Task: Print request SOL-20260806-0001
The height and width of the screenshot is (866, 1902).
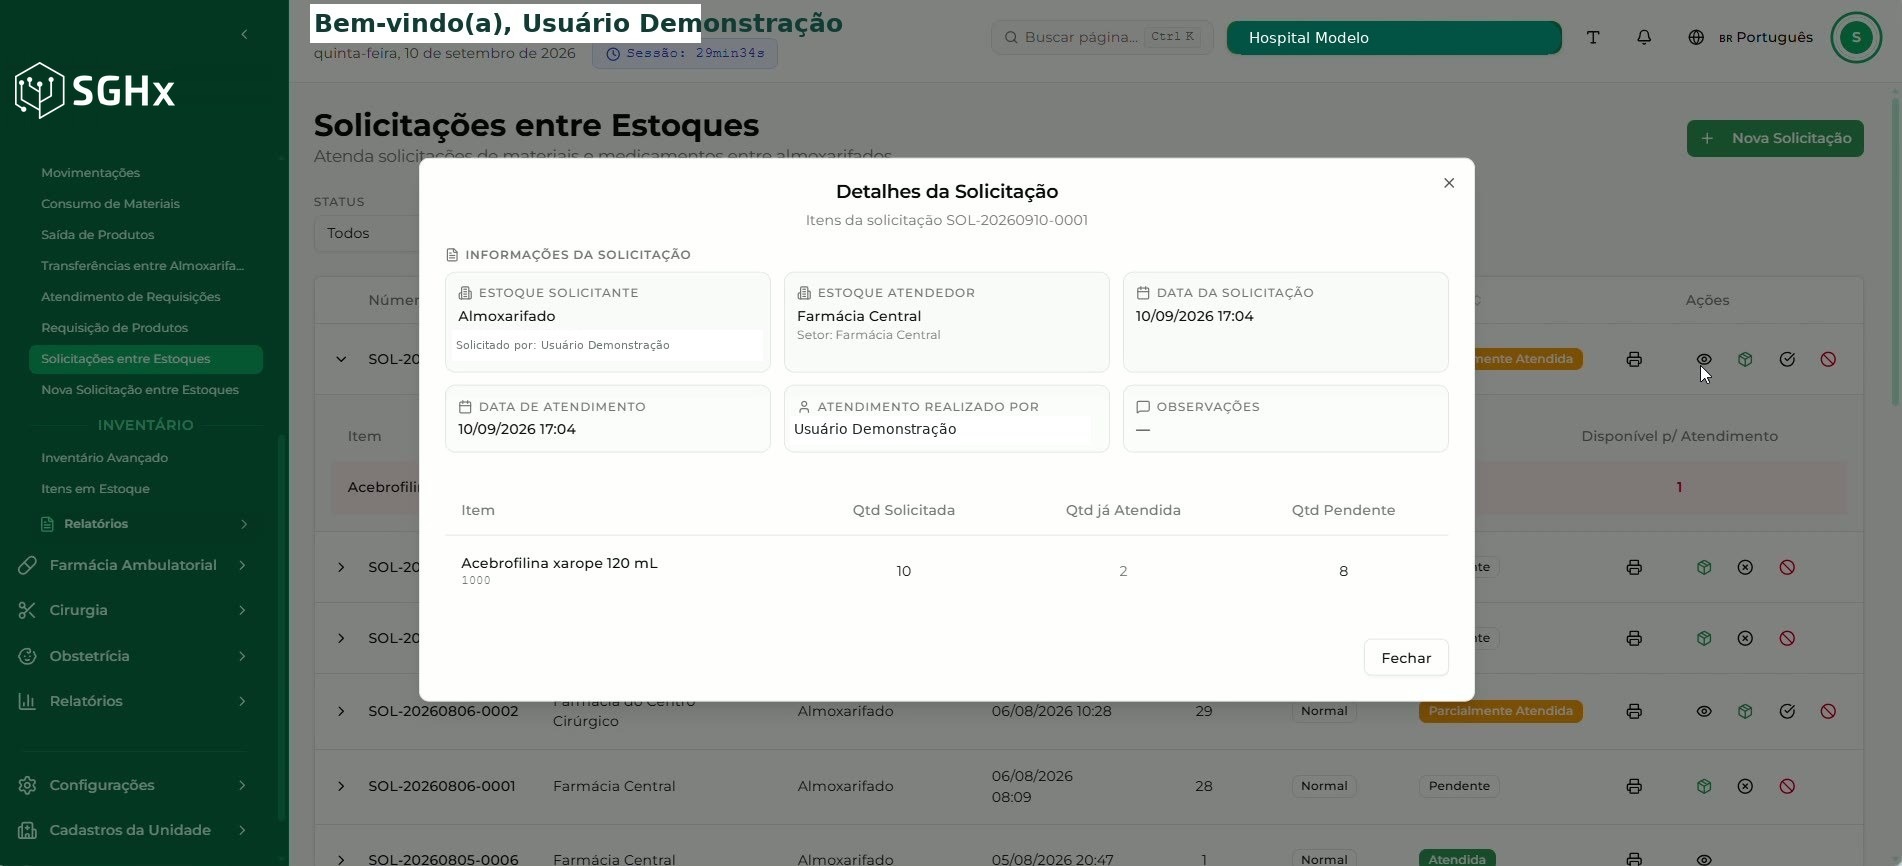Action: pyautogui.click(x=1634, y=786)
